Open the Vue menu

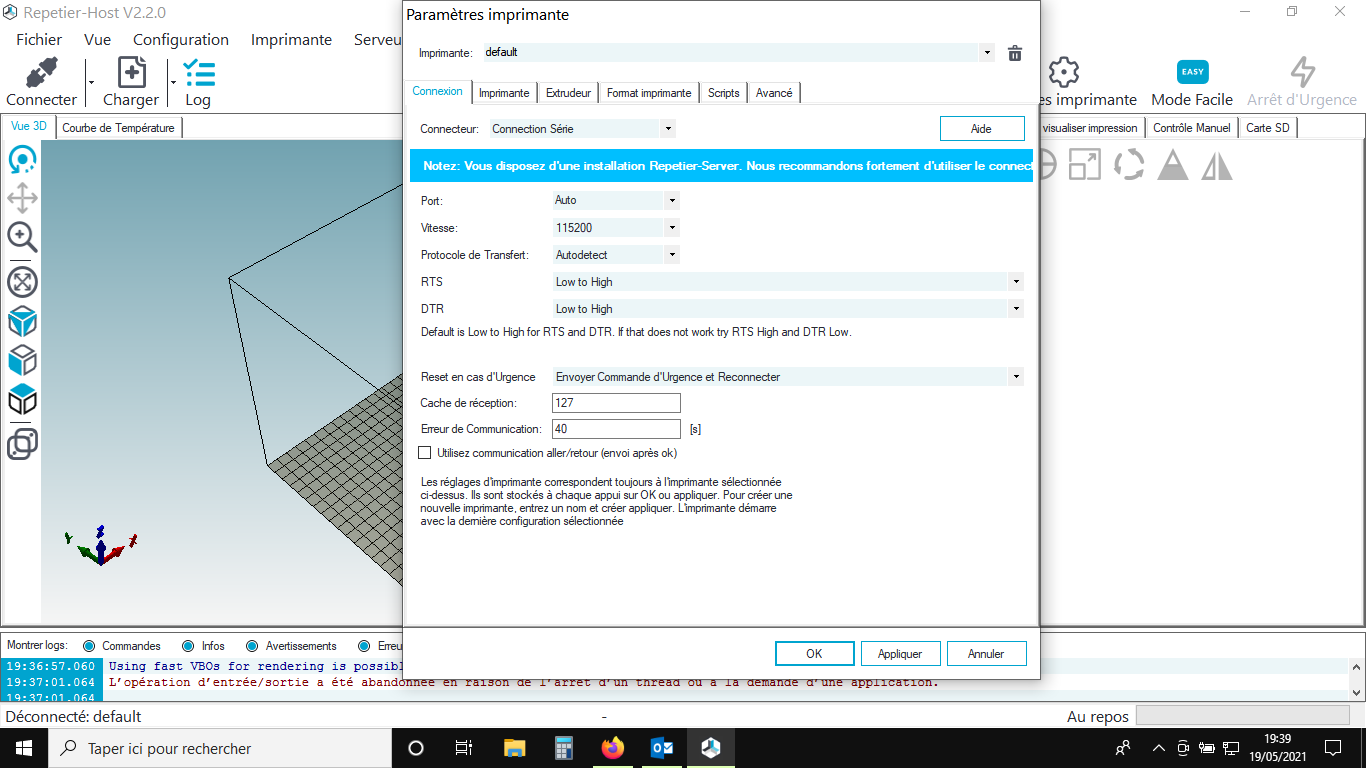tap(98, 40)
